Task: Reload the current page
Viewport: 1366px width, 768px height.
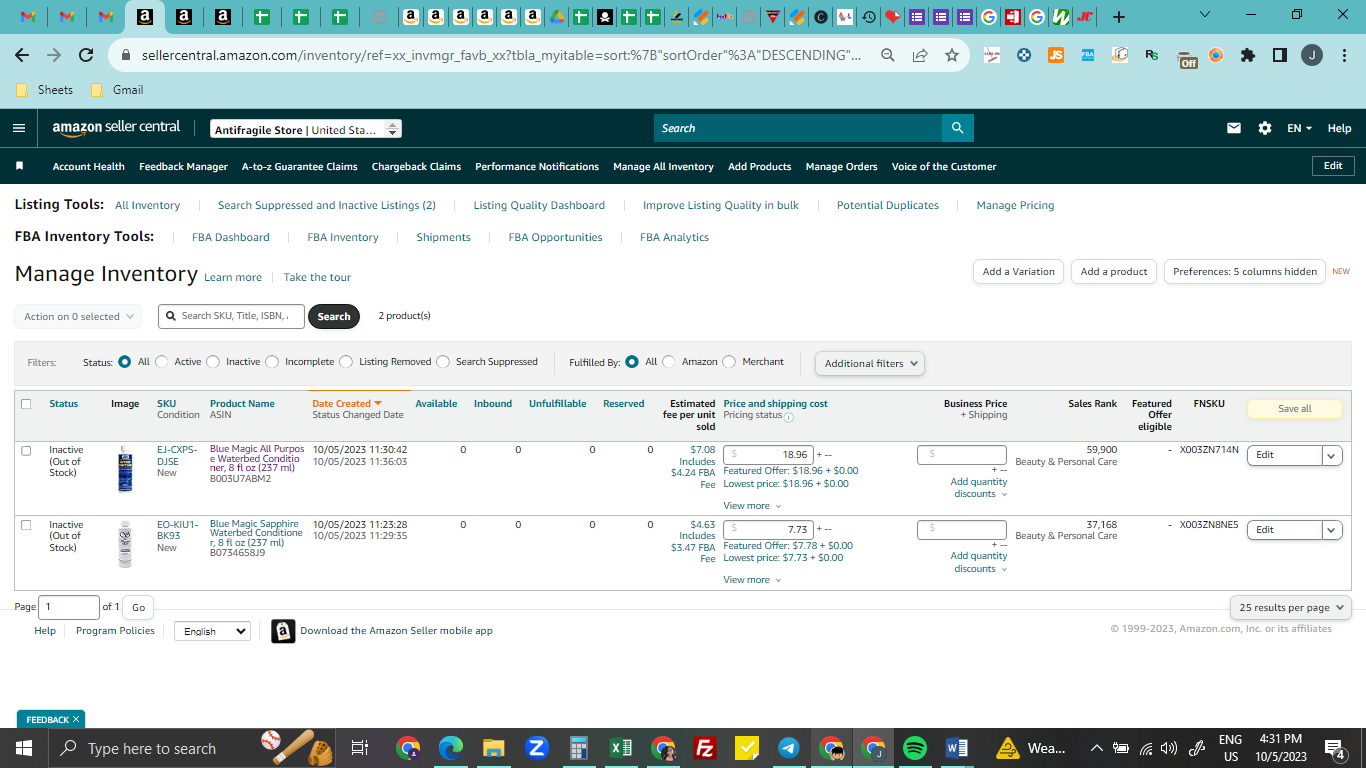Action: tap(86, 55)
